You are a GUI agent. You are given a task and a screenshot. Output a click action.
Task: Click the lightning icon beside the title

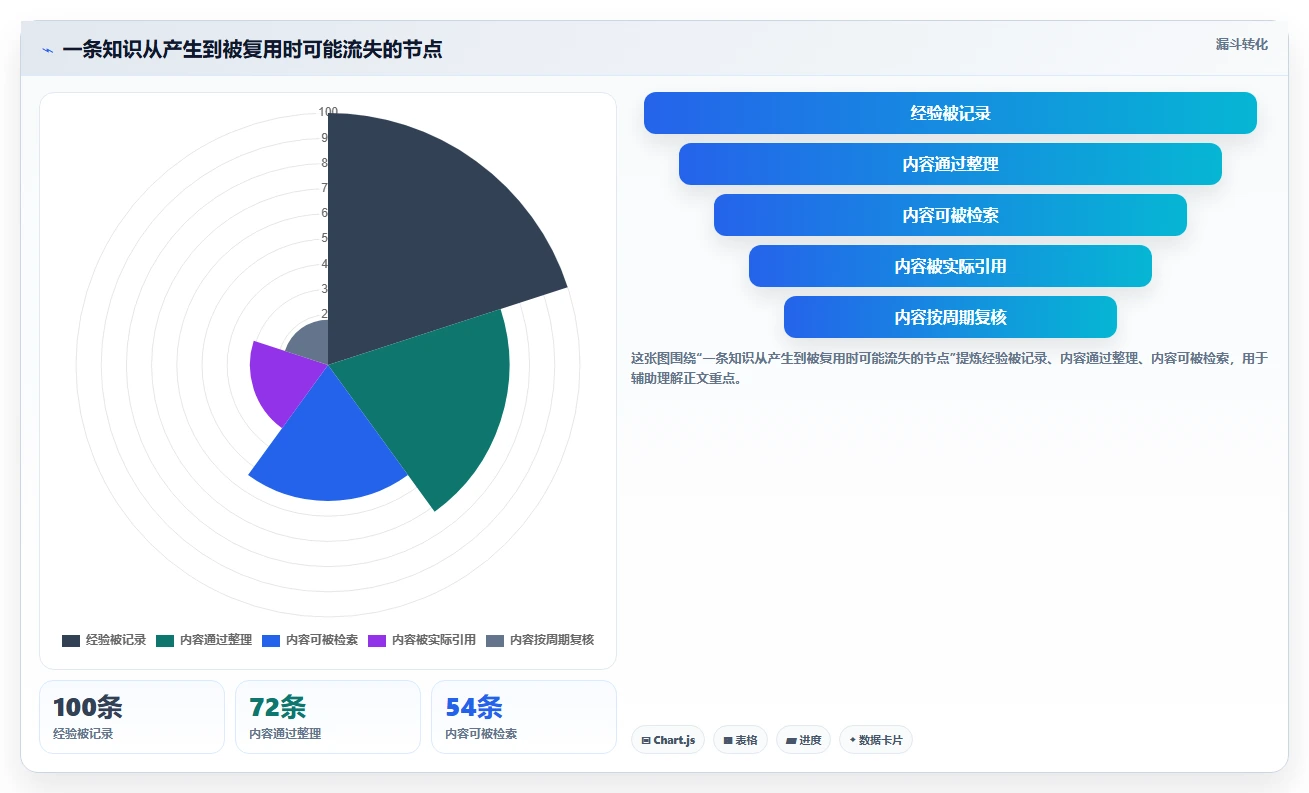47,50
